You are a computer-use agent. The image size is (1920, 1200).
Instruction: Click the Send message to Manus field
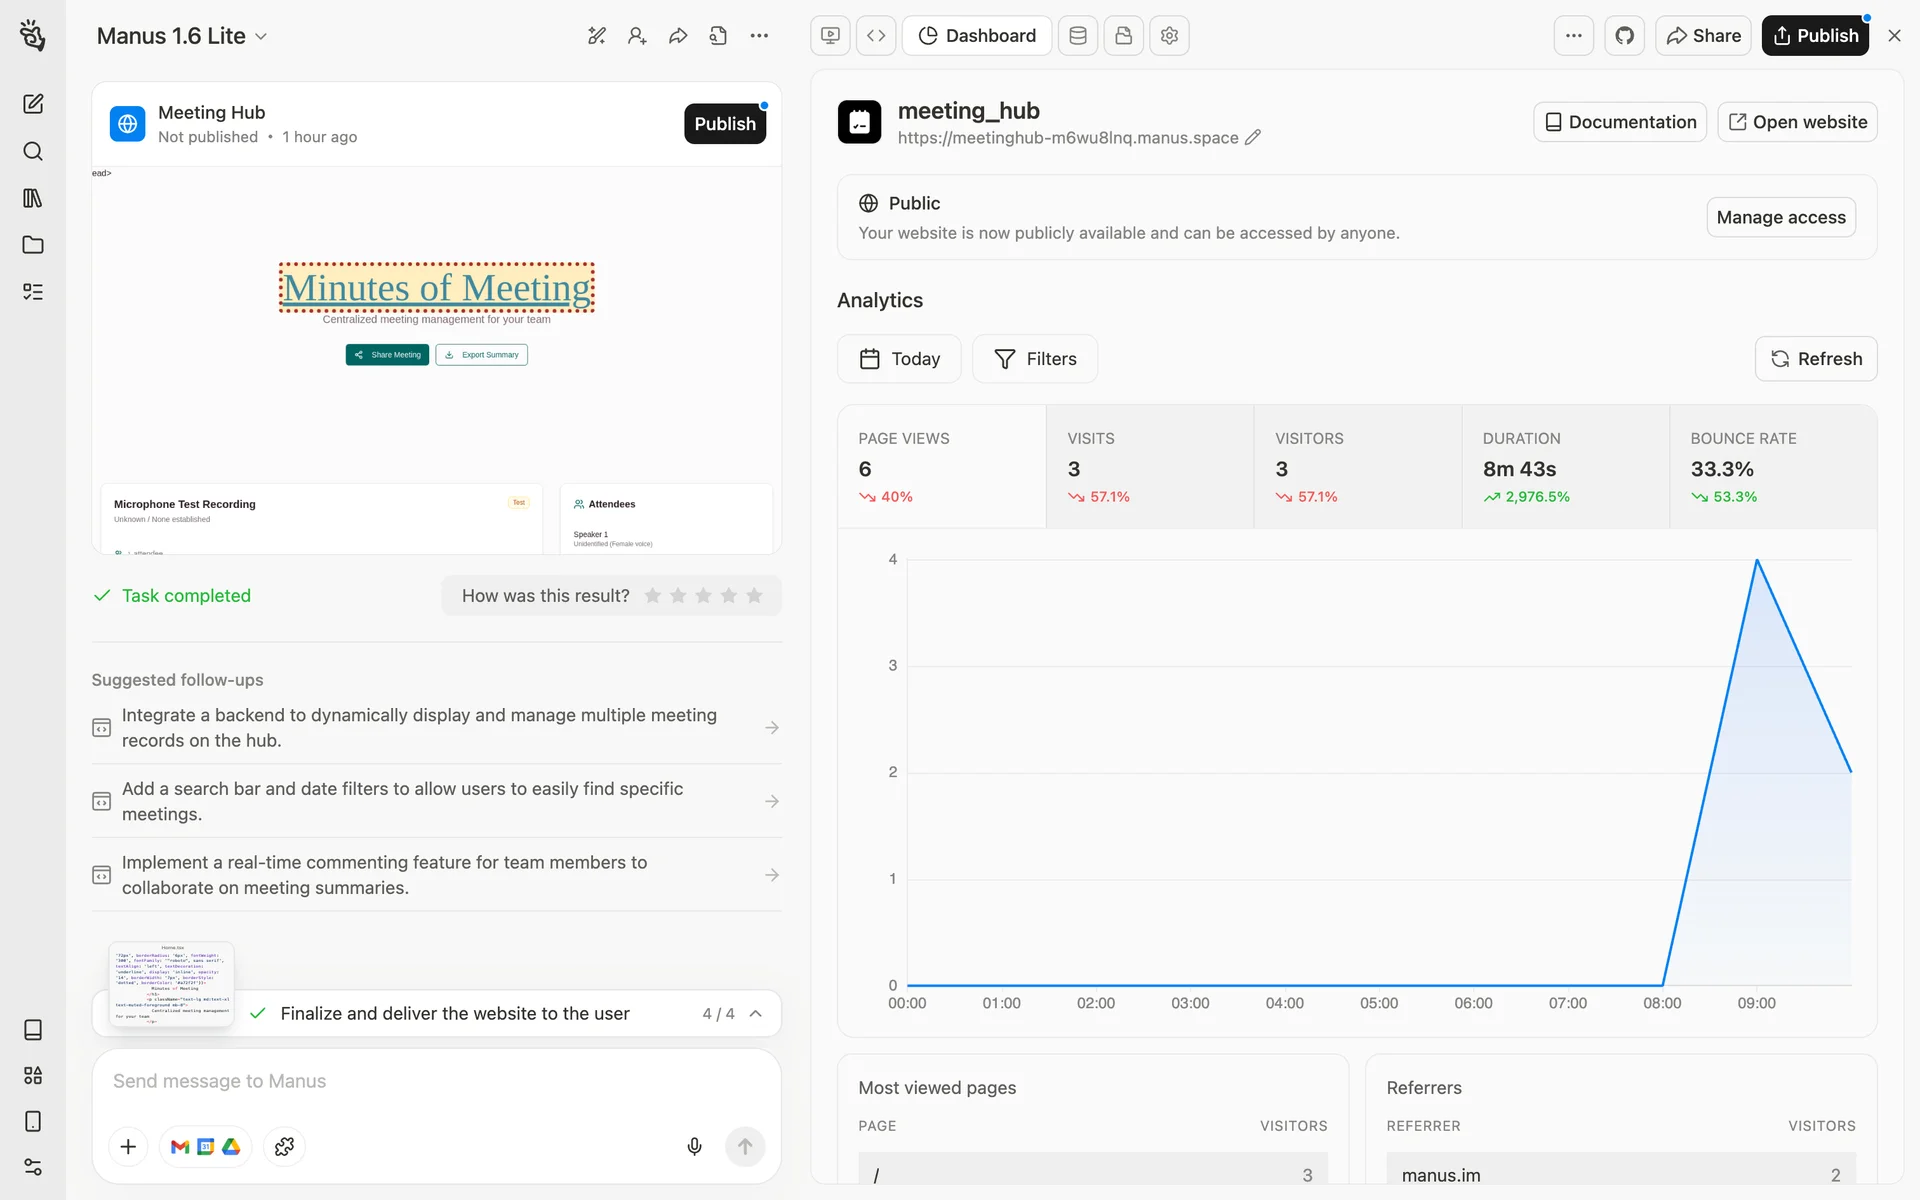[436, 1081]
